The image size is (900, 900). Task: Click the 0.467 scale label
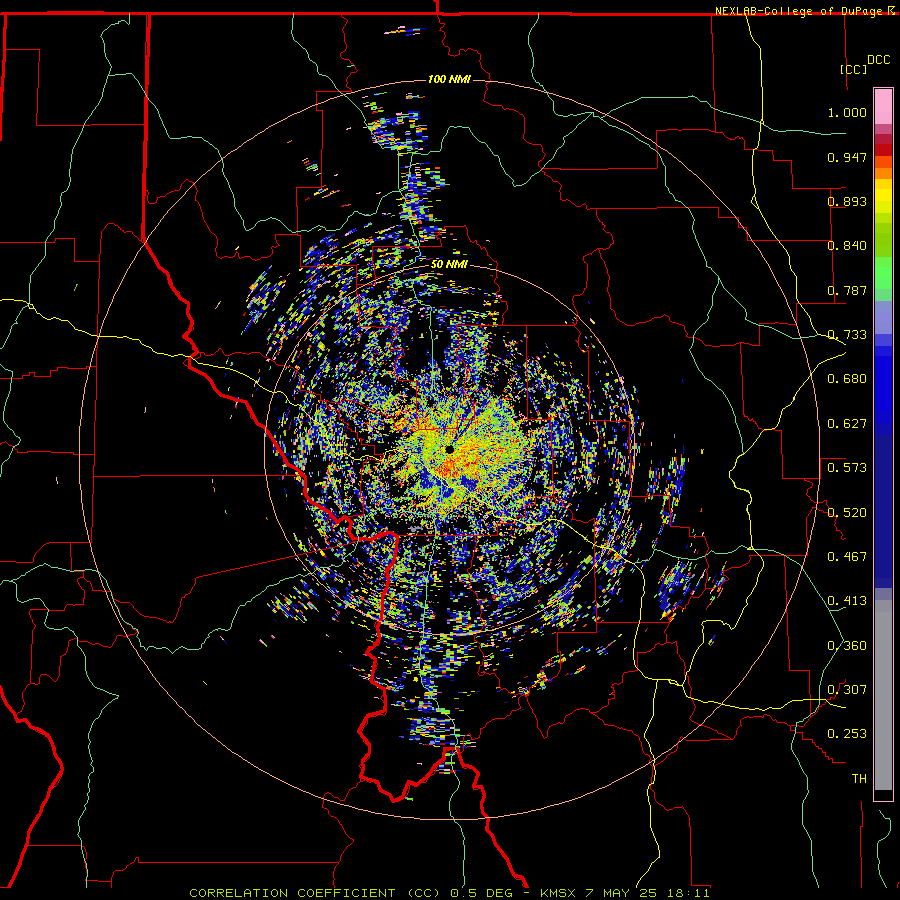click(847, 557)
